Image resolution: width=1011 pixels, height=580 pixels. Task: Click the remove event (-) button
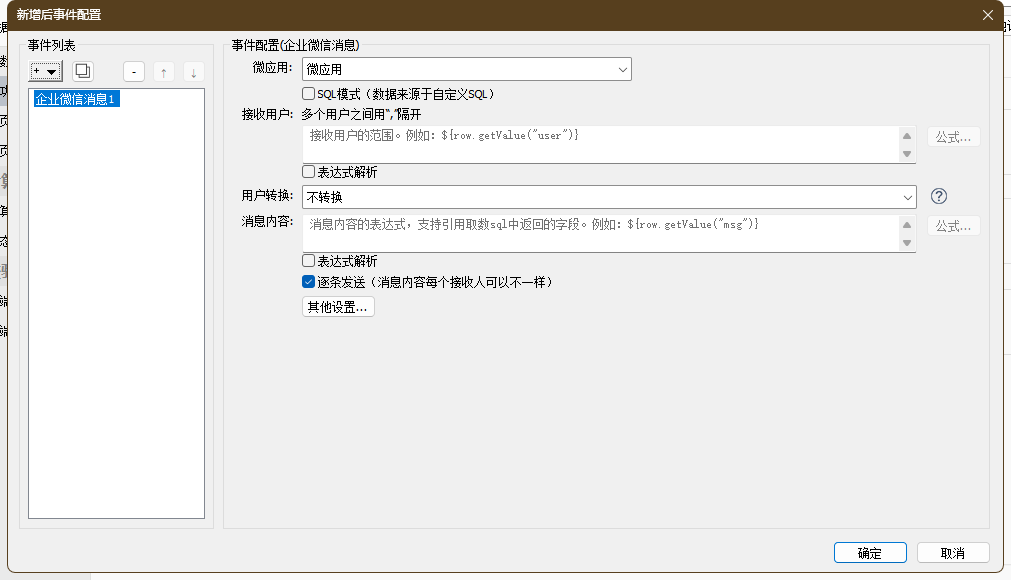click(134, 71)
